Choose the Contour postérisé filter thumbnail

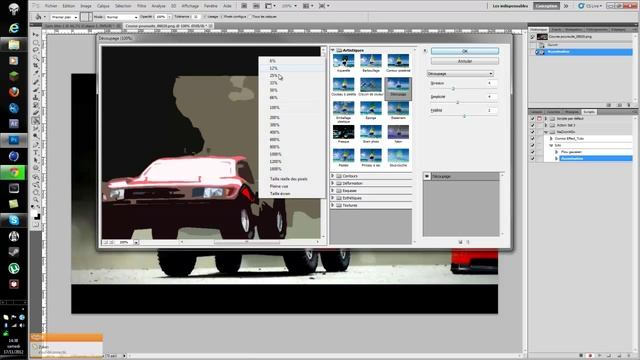pyautogui.click(x=398, y=63)
